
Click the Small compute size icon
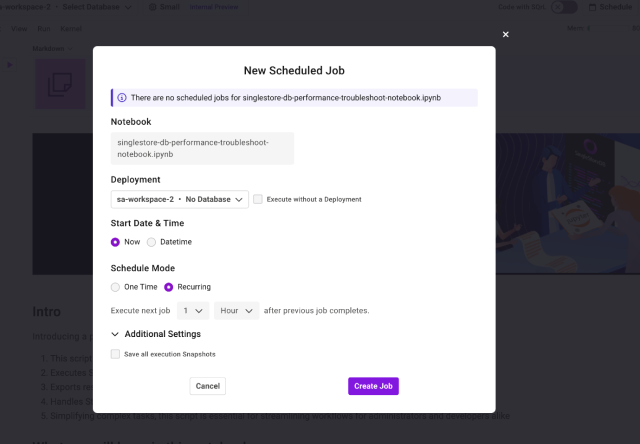pos(153,7)
